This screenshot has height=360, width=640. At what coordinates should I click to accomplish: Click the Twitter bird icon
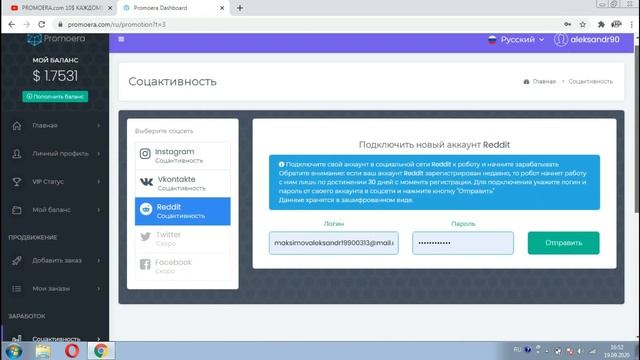click(145, 237)
